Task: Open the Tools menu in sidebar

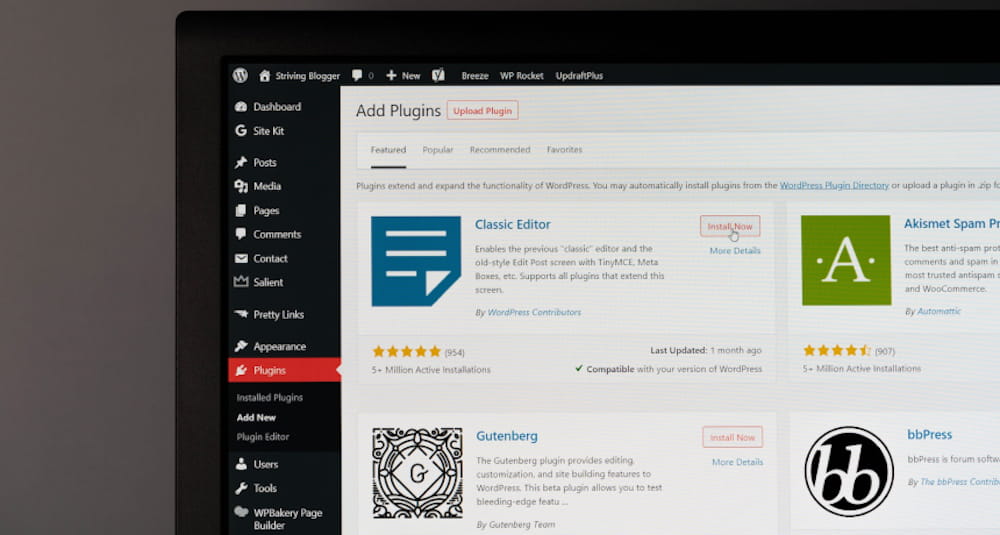Action: pos(264,488)
